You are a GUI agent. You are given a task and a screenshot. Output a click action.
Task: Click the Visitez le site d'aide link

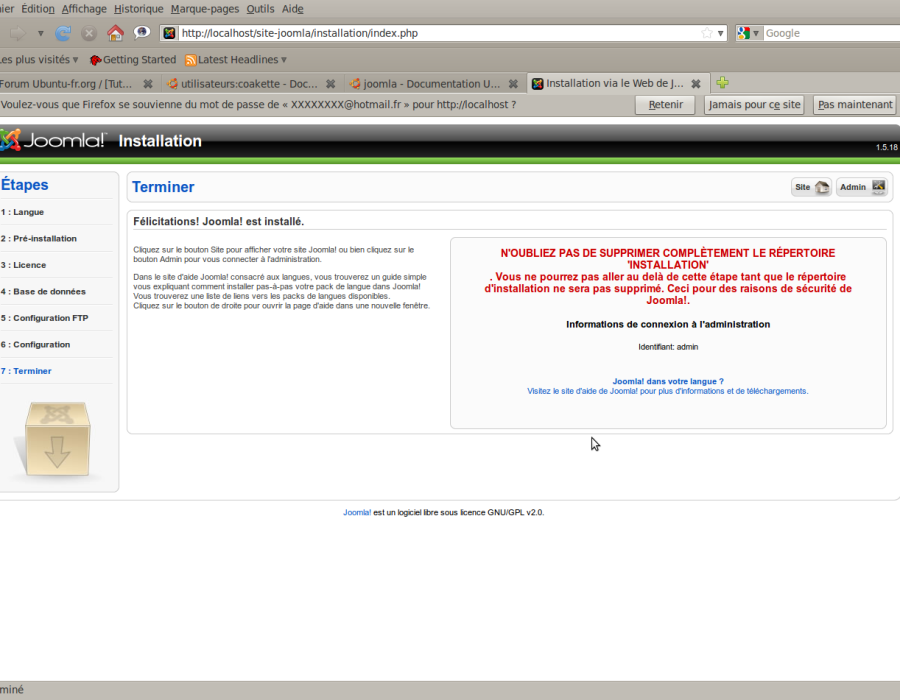pos(668,391)
